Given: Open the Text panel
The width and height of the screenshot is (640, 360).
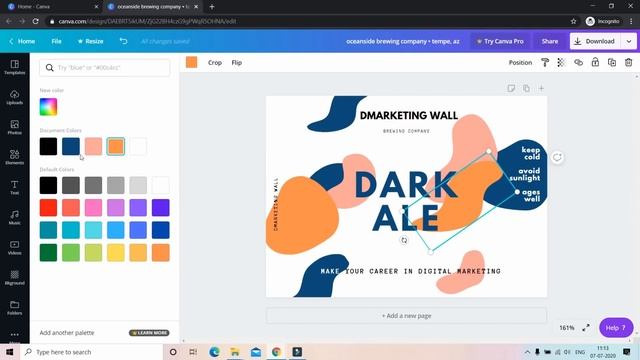Looking at the screenshot, I should click(x=15, y=187).
